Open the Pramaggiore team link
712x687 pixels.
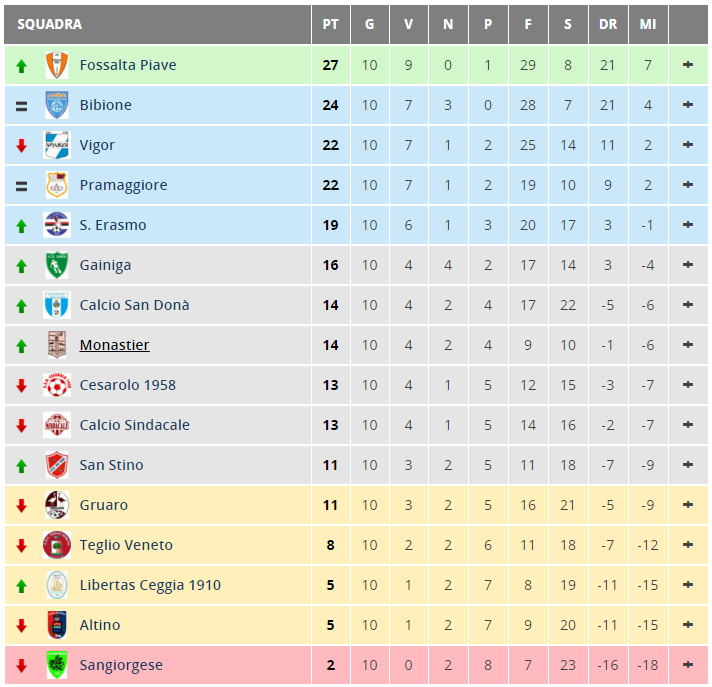pos(124,185)
